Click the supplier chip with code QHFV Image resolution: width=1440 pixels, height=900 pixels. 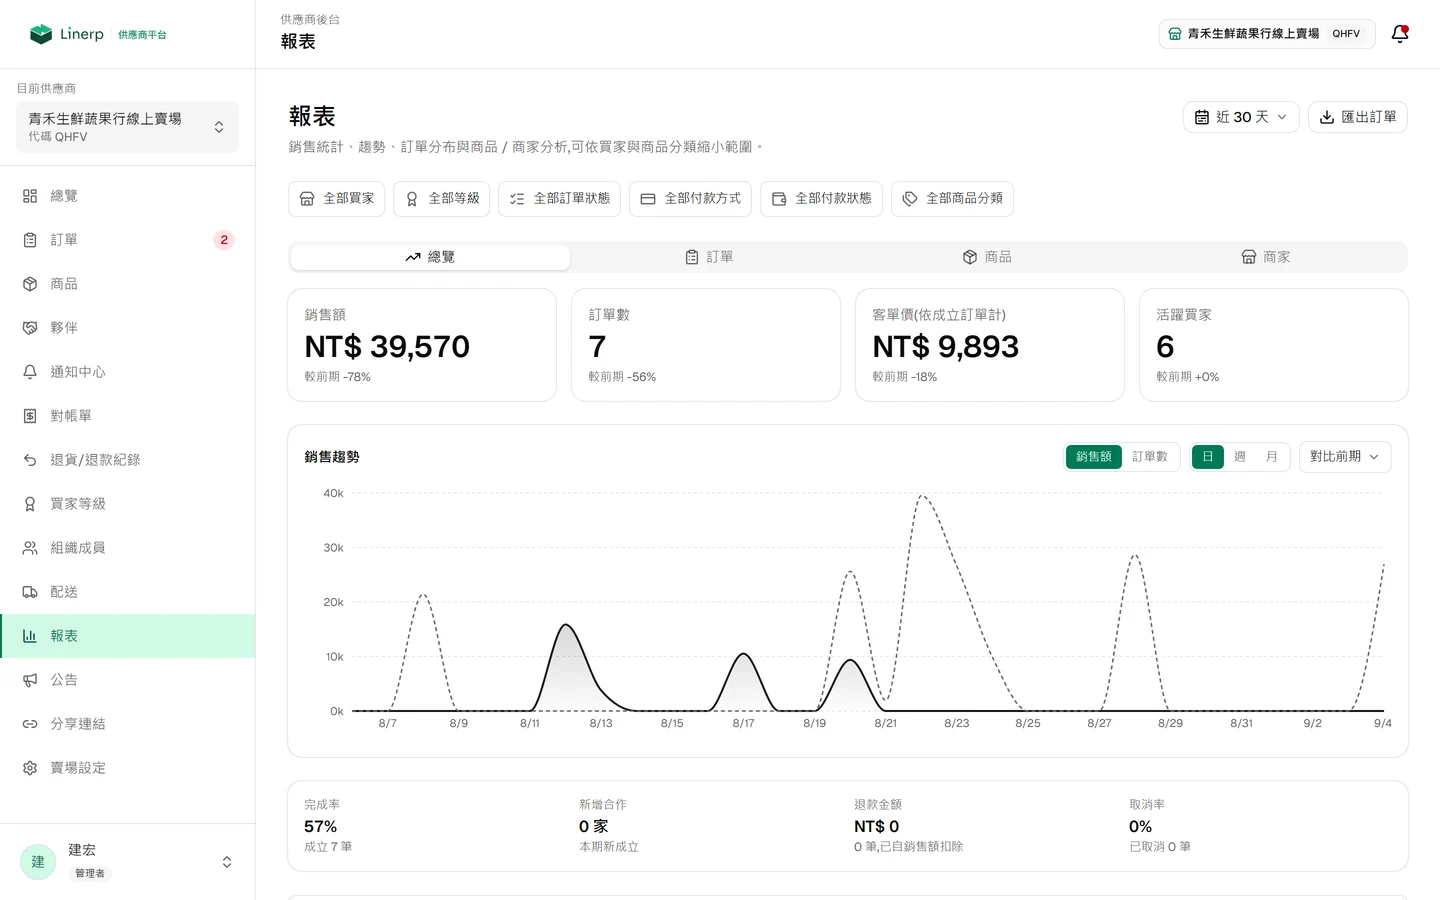(1267, 34)
